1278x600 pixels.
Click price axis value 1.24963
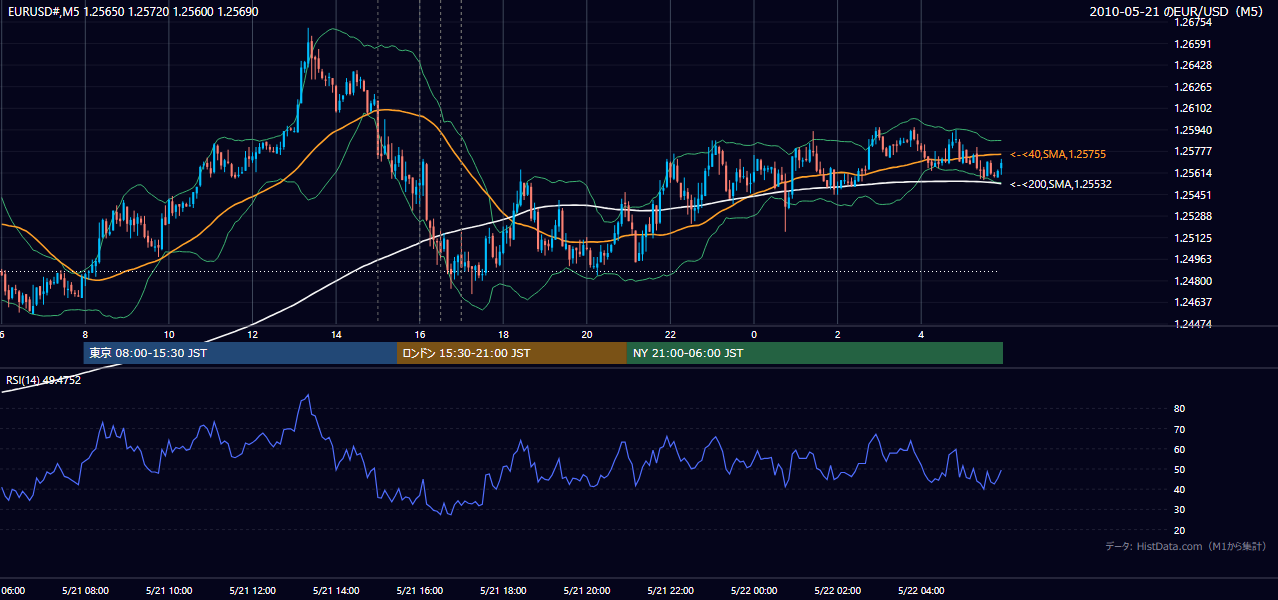[x=1192, y=259]
